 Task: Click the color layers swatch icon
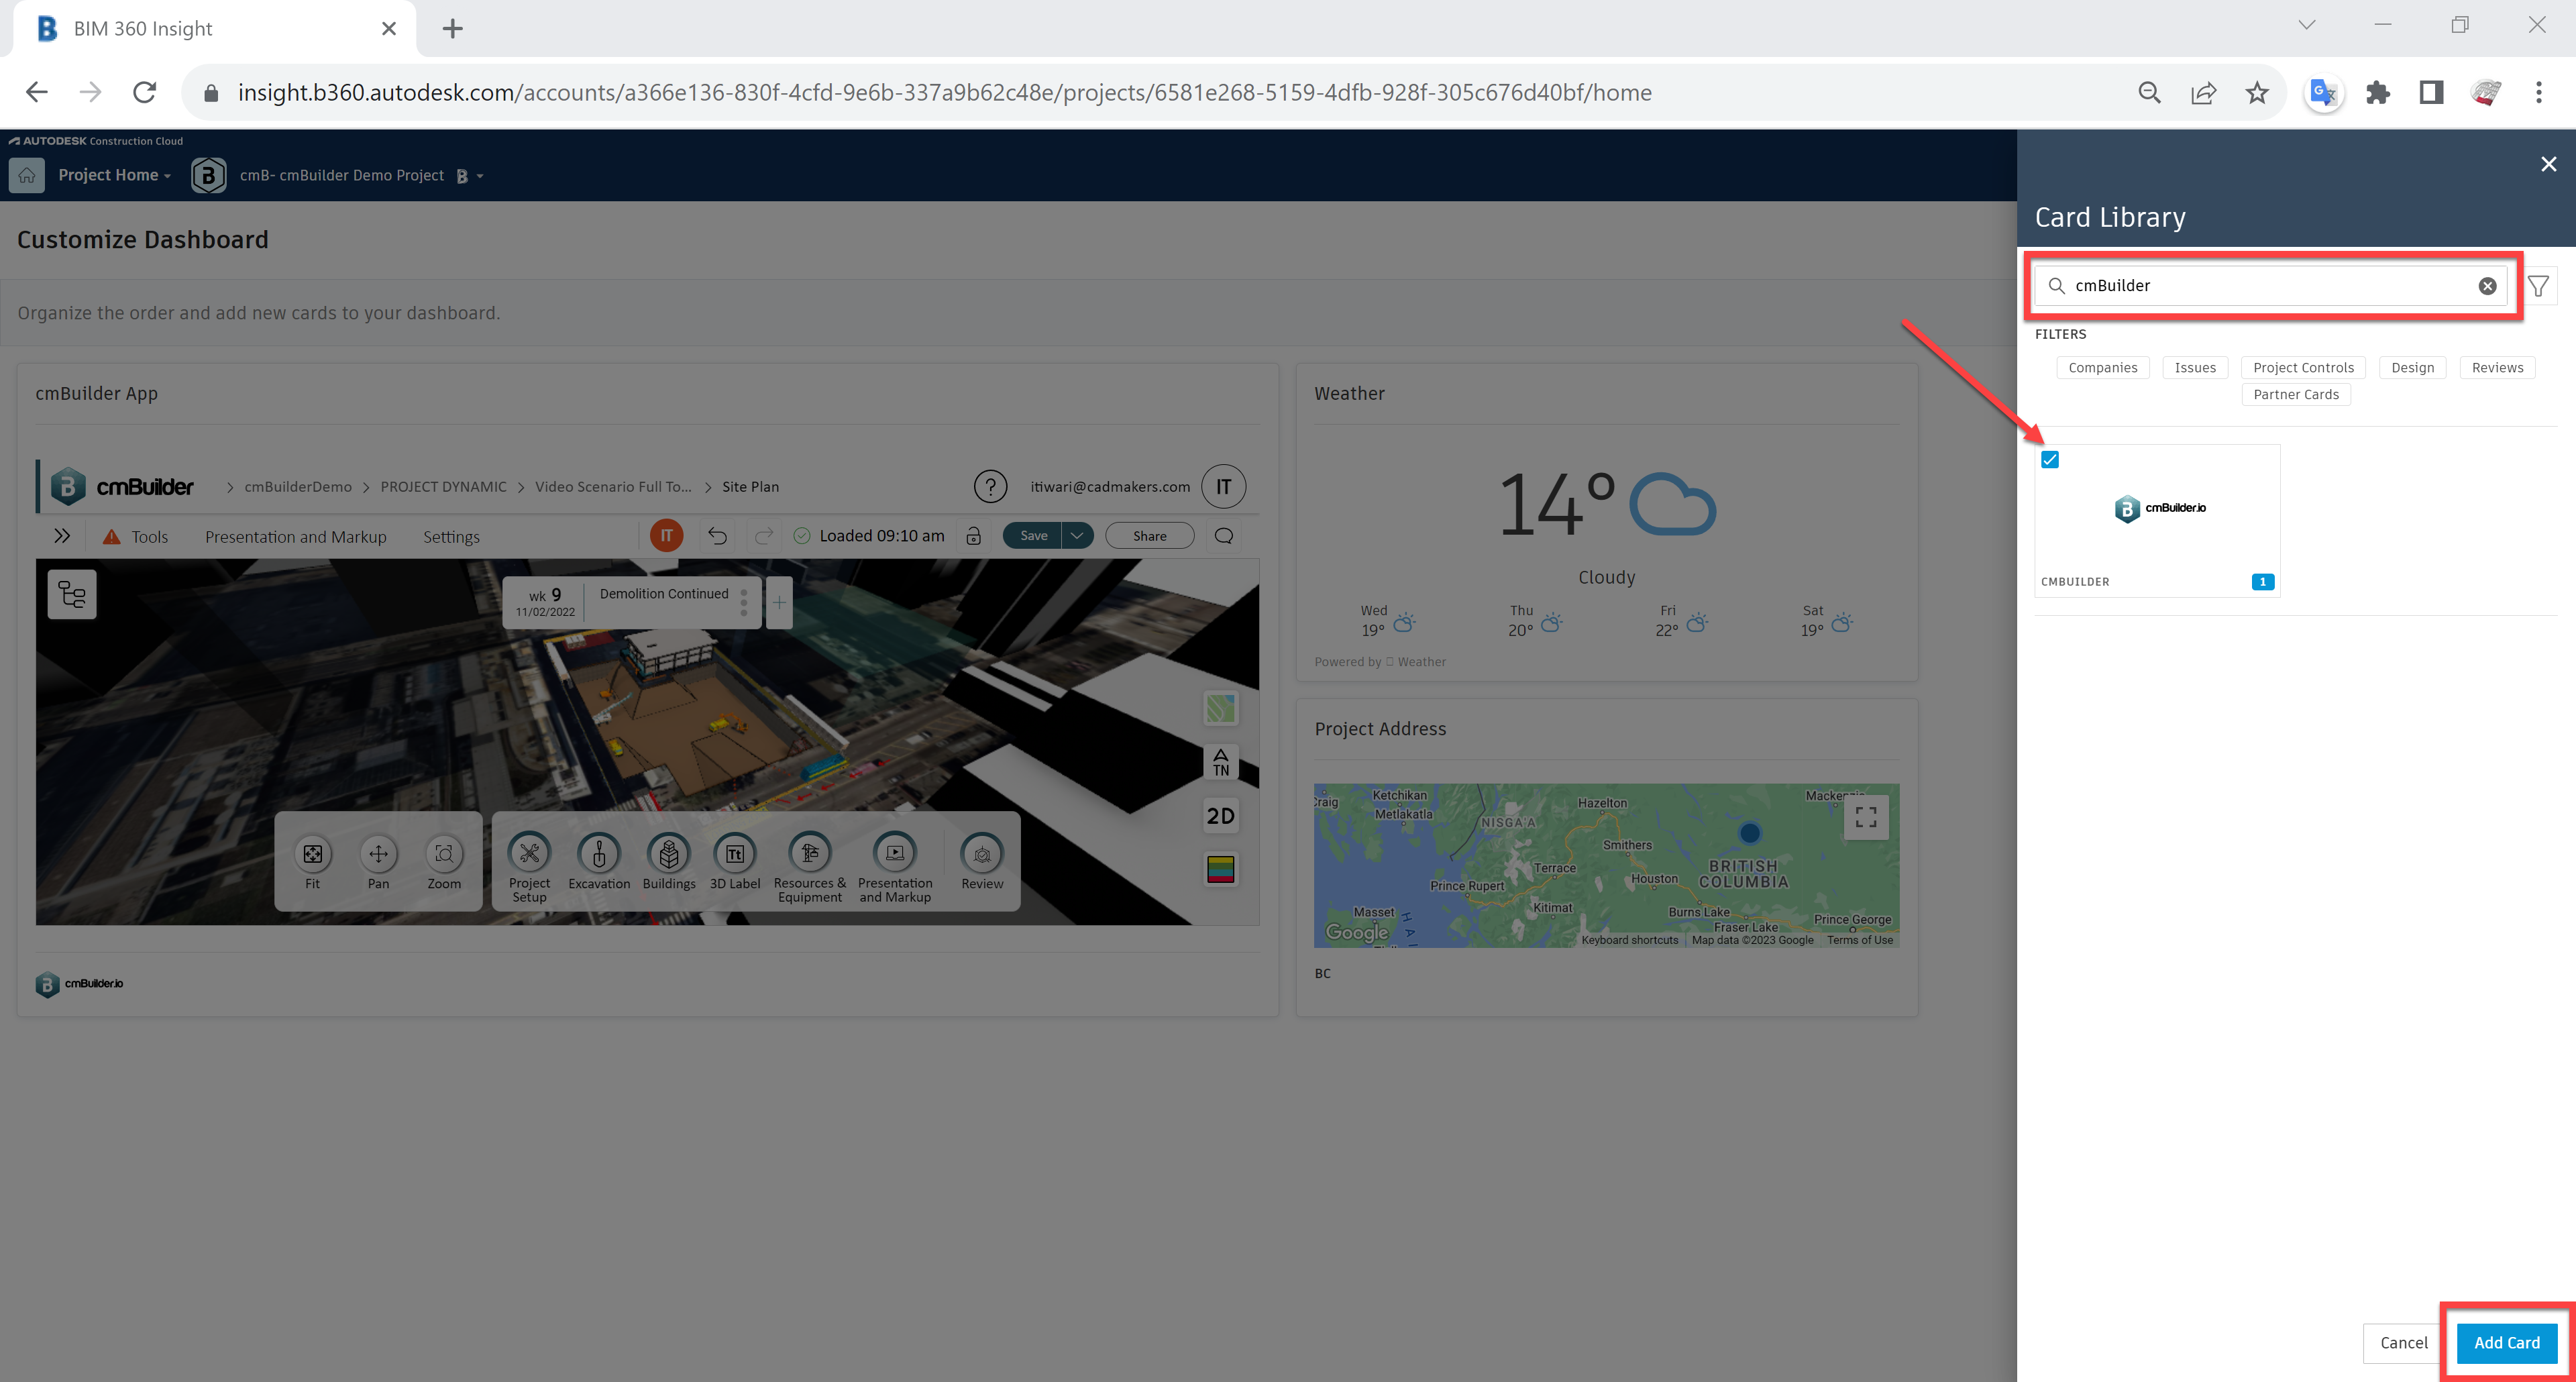(x=1220, y=869)
